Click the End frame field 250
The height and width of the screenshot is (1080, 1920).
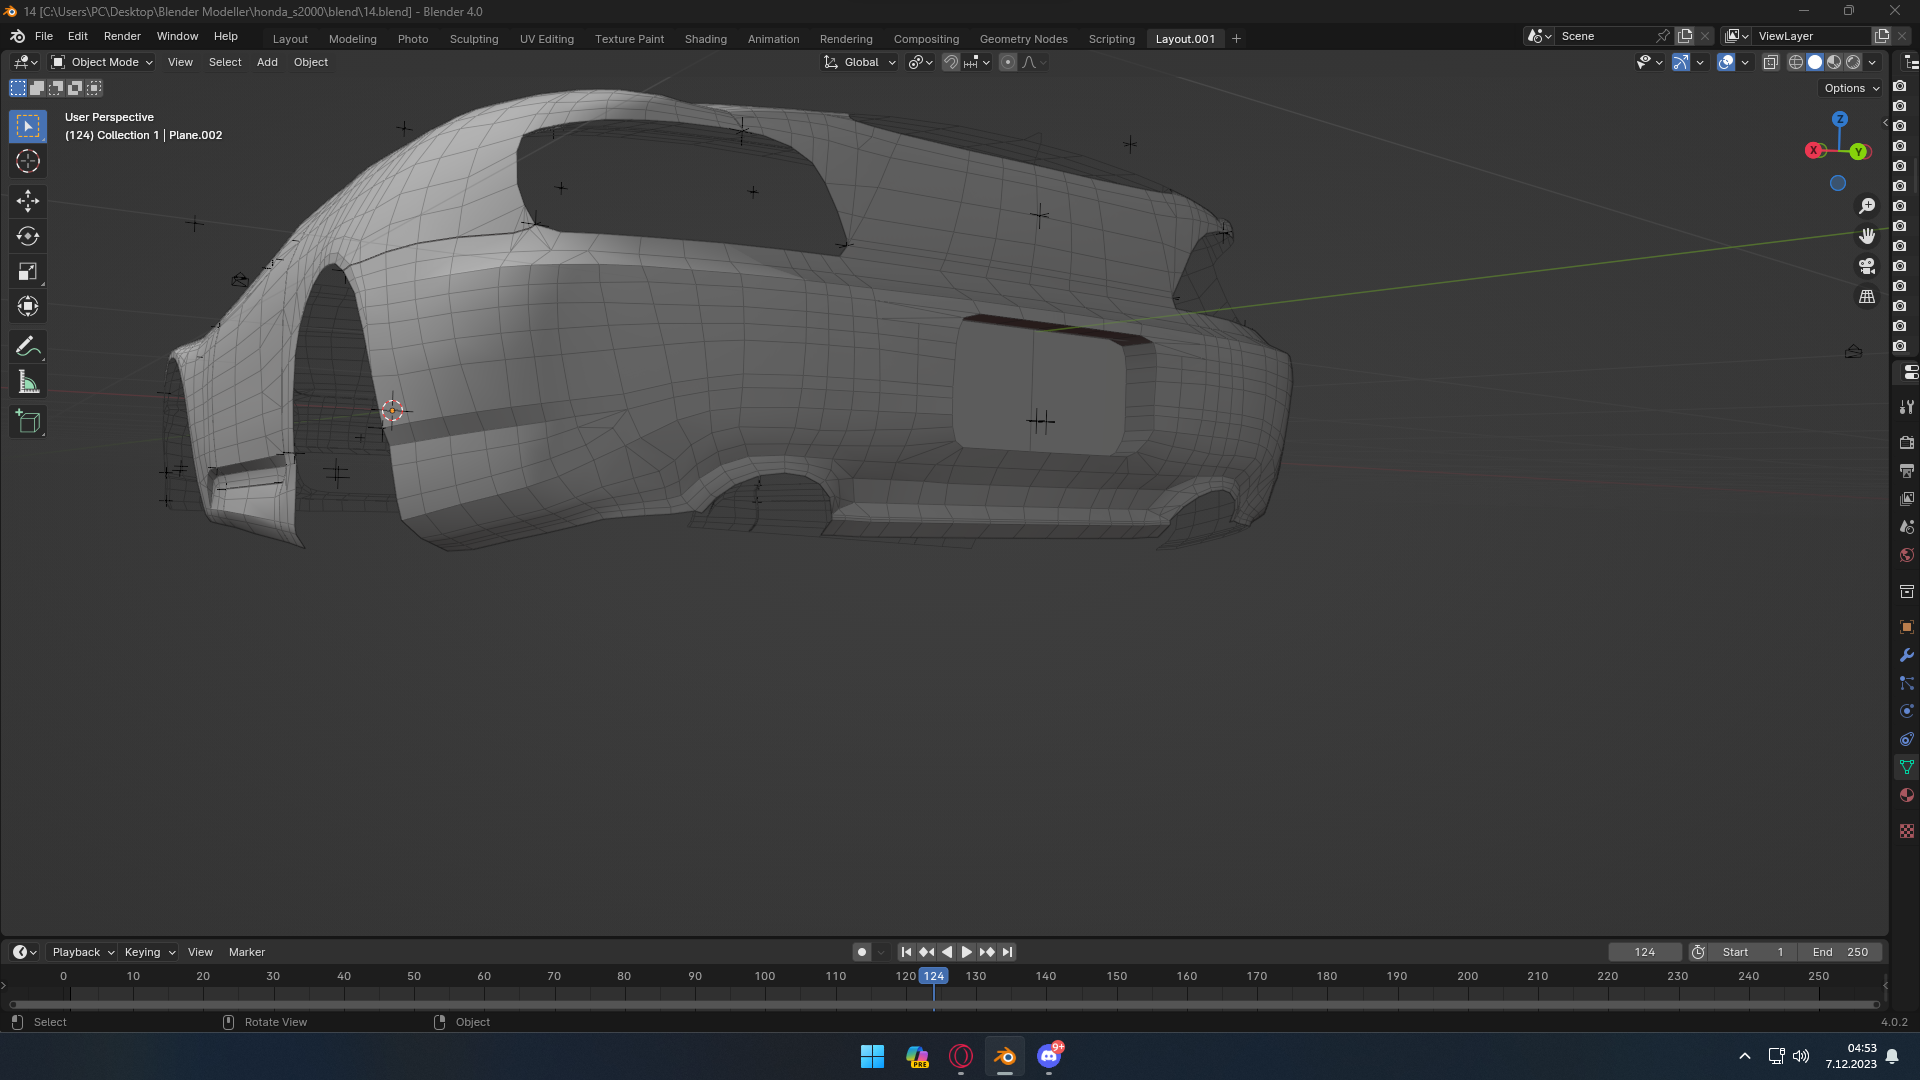coord(1841,952)
